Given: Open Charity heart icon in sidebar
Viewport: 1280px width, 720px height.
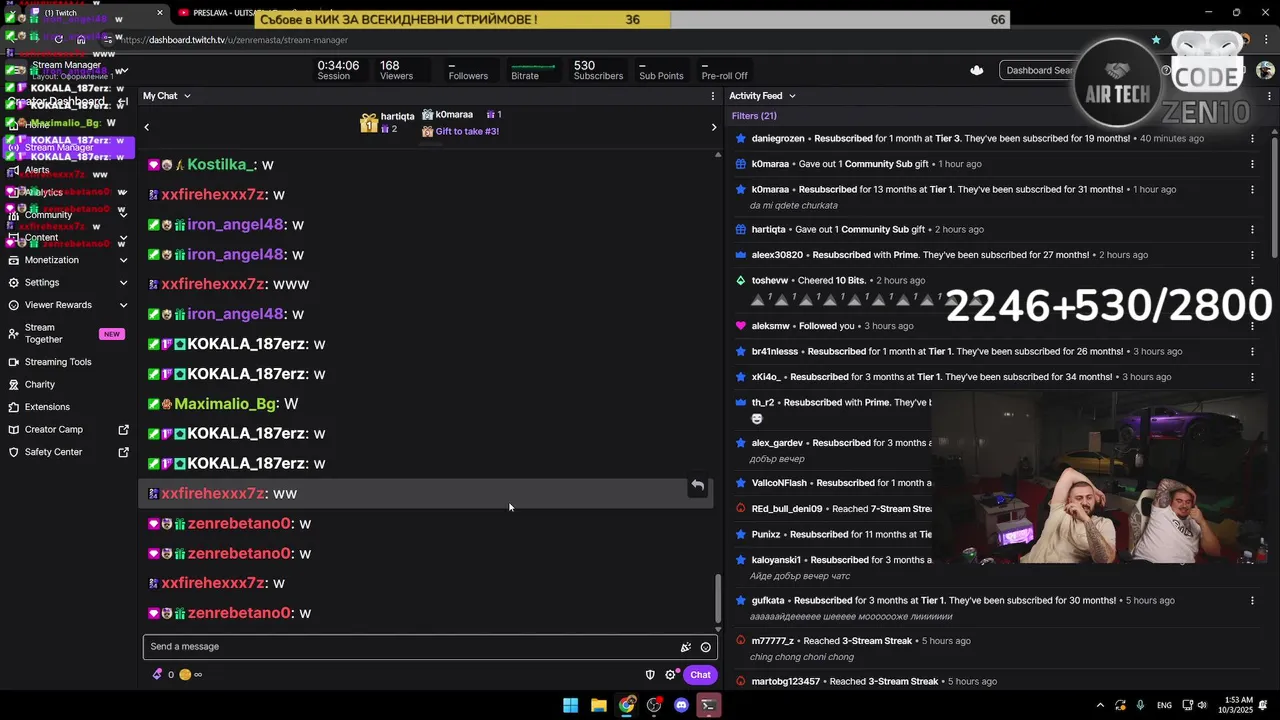Looking at the screenshot, I should tap(13, 385).
